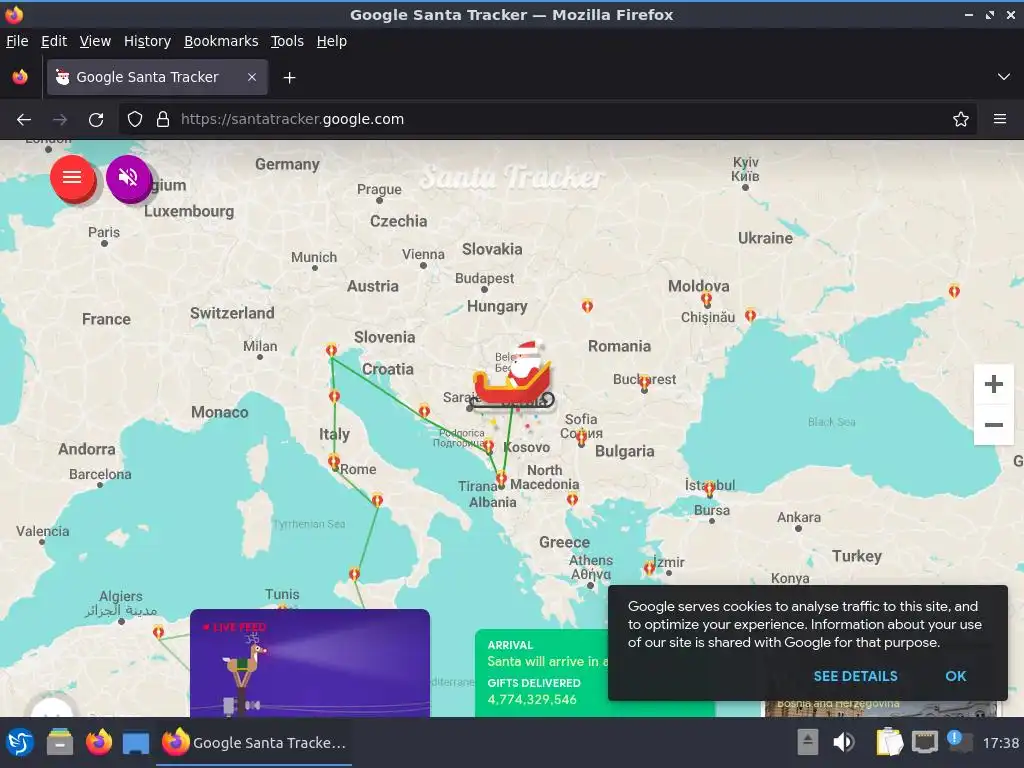Click gift marker near Algiers
Image resolution: width=1024 pixels, height=768 pixels.
tap(158, 632)
